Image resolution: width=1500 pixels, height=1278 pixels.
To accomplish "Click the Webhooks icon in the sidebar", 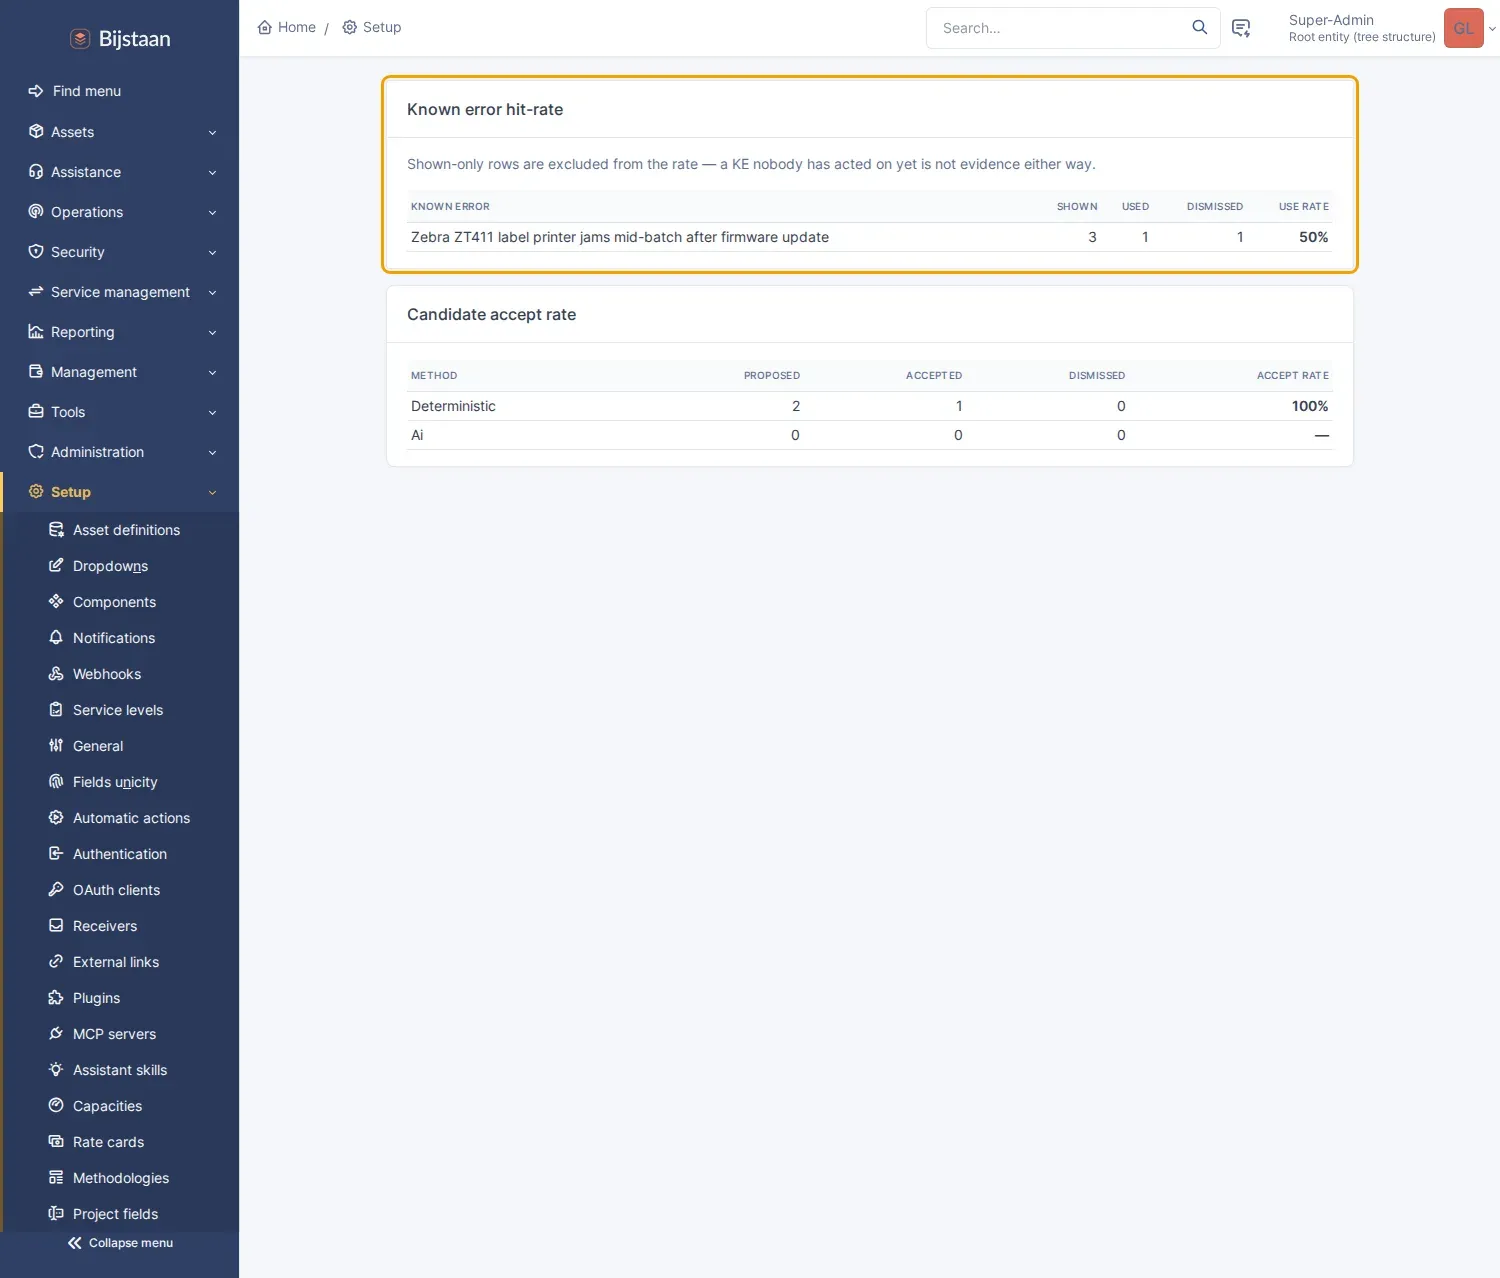I will click(56, 674).
